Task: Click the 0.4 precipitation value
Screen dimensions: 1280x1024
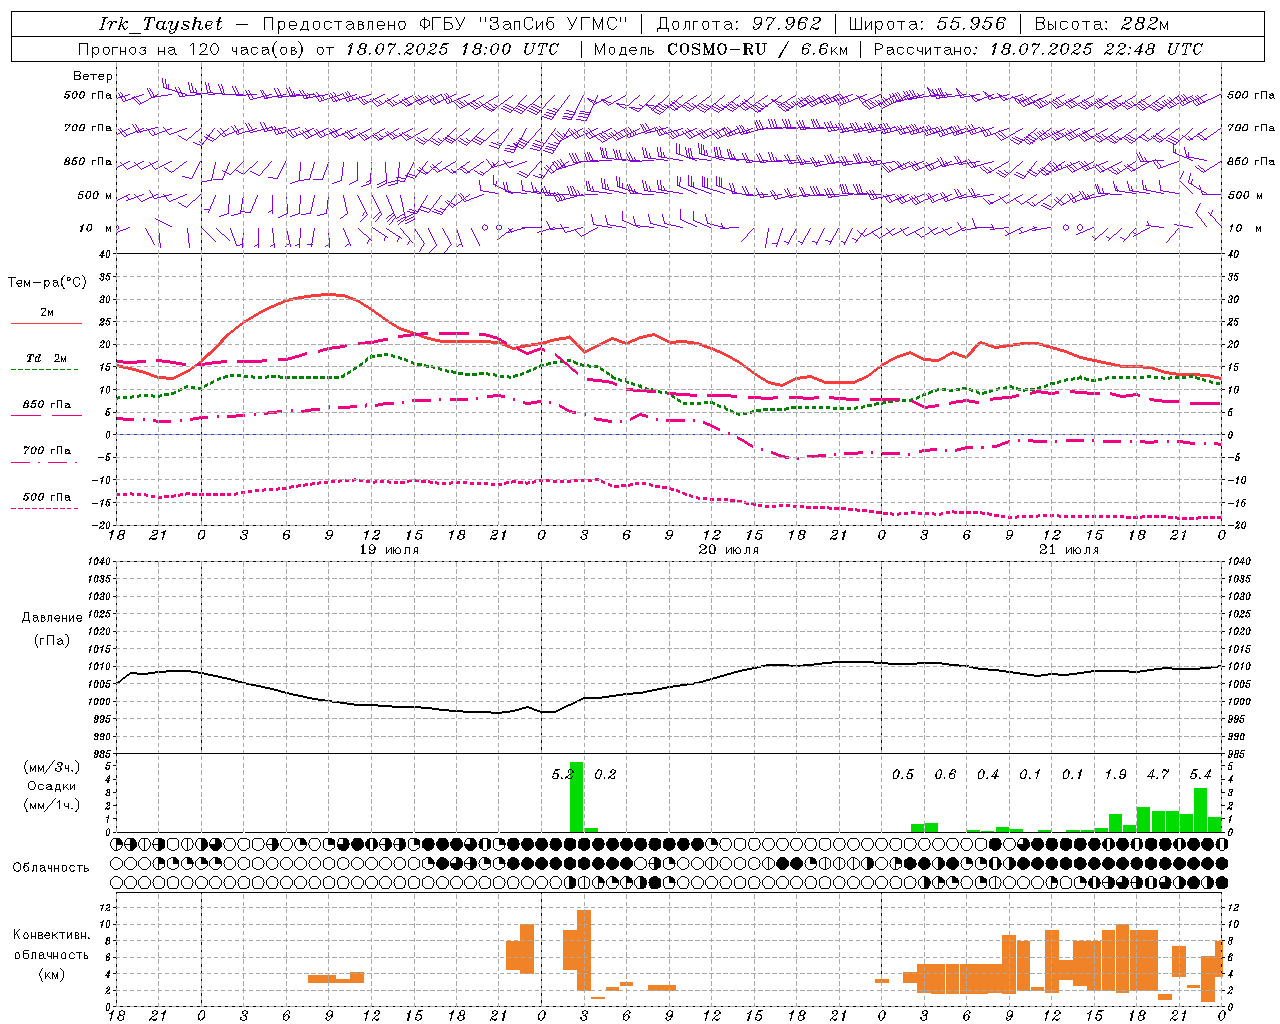Action: point(988,774)
